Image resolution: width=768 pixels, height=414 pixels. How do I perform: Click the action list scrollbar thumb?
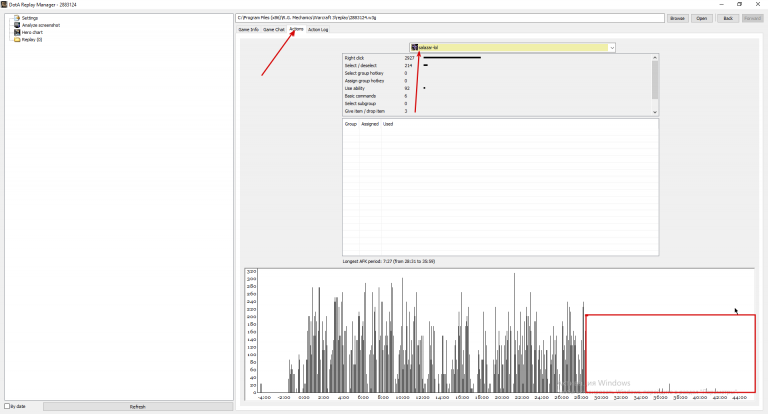(x=655, y=79)
